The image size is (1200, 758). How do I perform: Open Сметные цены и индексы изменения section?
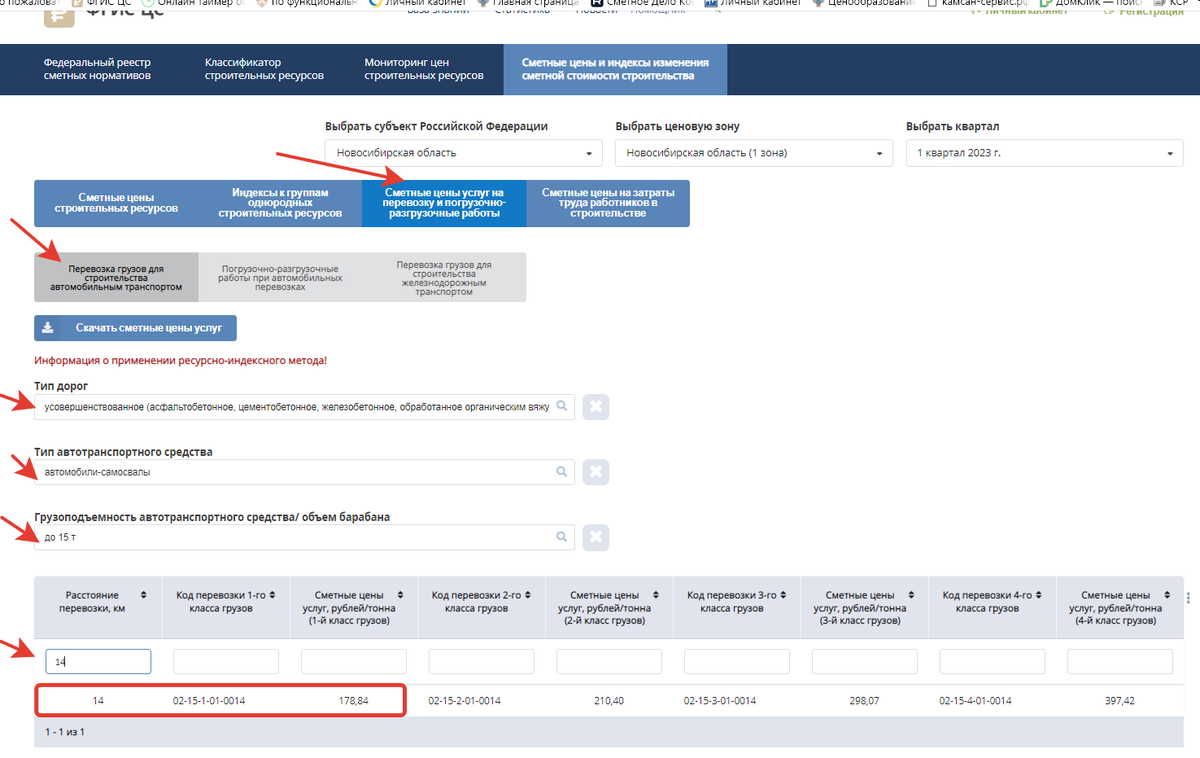[x=615, y=69]
